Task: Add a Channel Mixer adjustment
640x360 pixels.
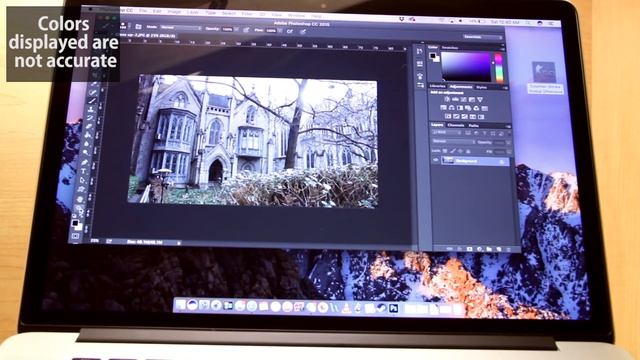Action: tap(476, 108)
